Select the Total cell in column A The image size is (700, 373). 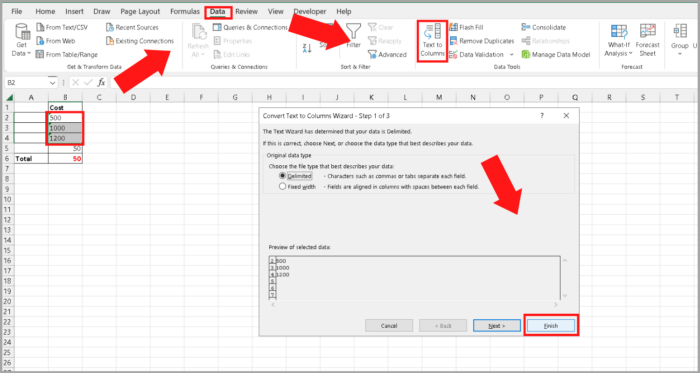pos(31,158)
